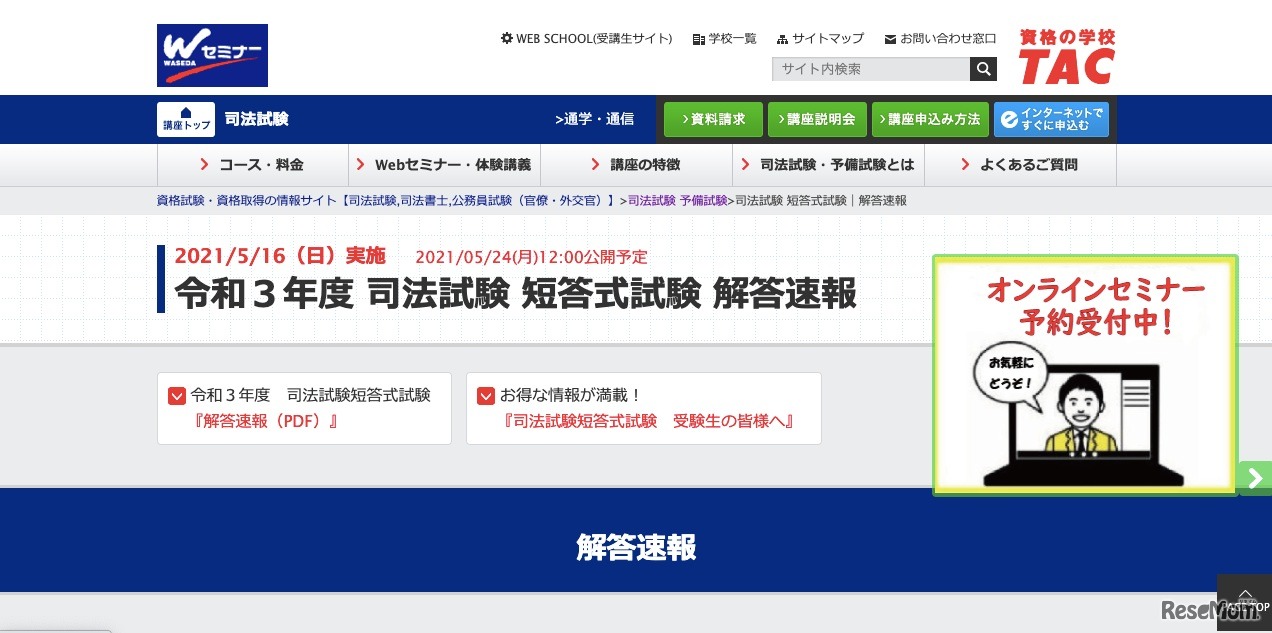Expand the Webセミナー・体験講義 menu
Screen dimensions: 1272x633
(444, 165)
